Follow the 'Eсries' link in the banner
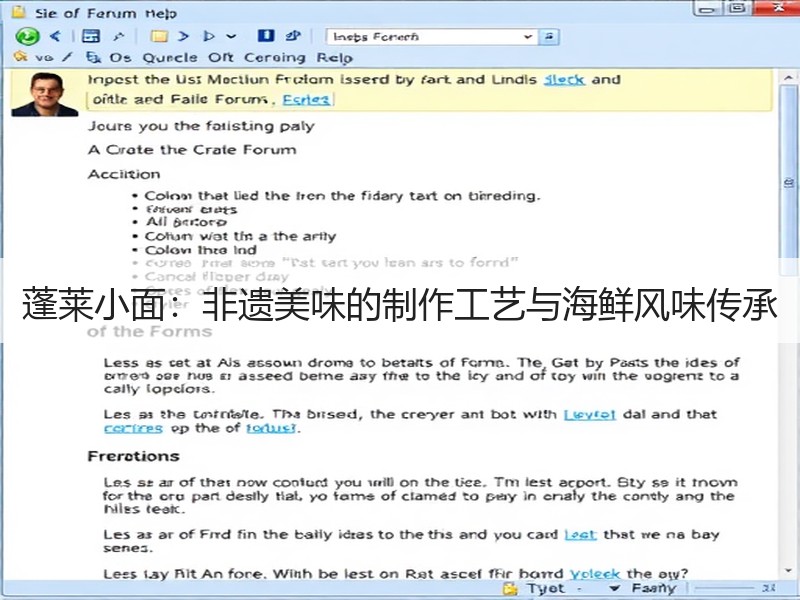The width and height of the screenshot is (800, 600). click(306, 99)
